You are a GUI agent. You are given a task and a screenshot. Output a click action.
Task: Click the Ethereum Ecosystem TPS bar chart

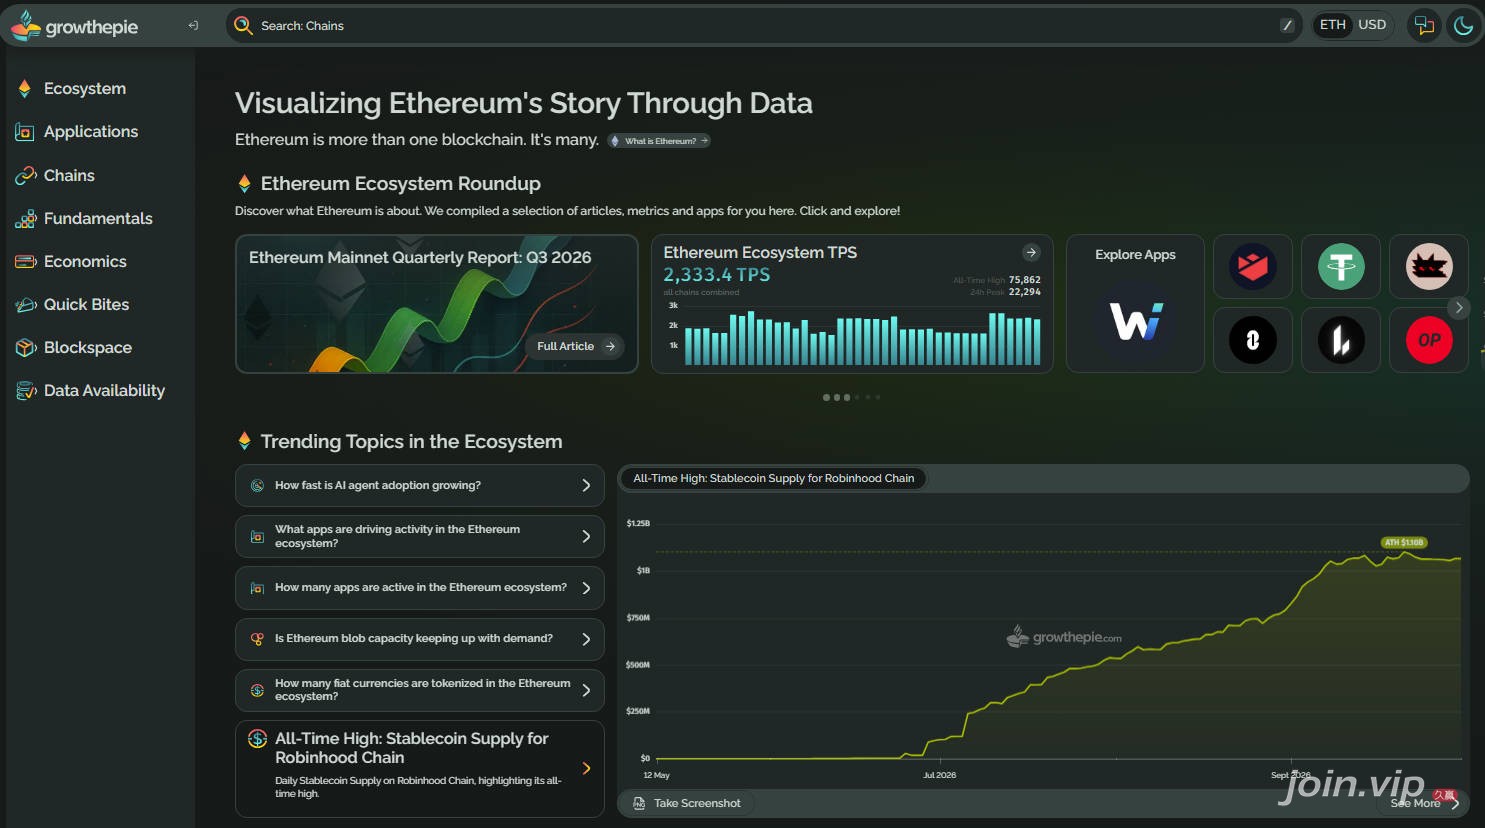(862, 338)
